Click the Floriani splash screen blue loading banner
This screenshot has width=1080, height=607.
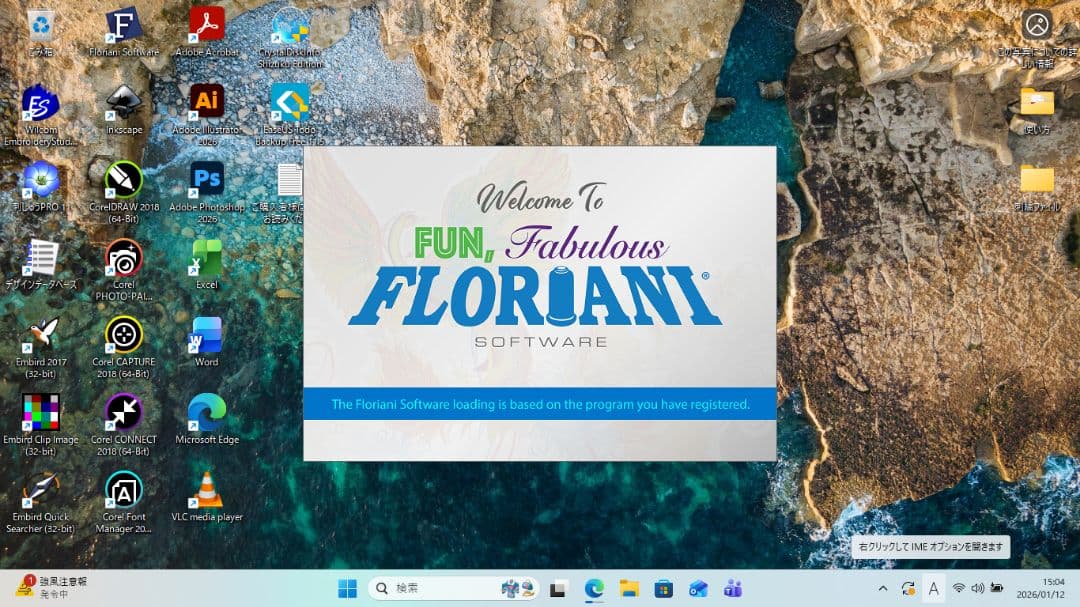pyautogui.click(x=540, y=404)
